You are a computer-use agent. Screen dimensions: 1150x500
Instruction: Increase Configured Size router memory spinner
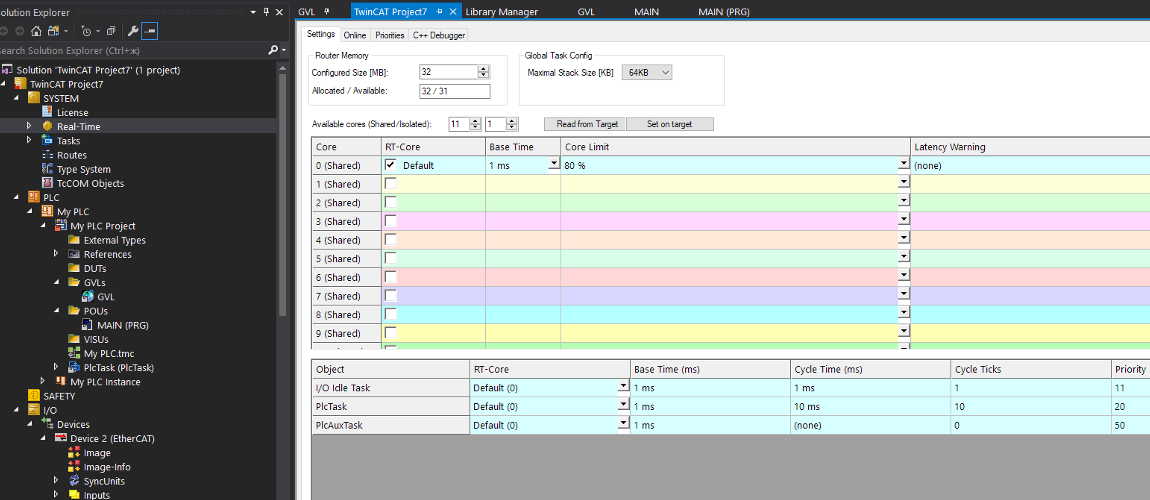(483, 69)
